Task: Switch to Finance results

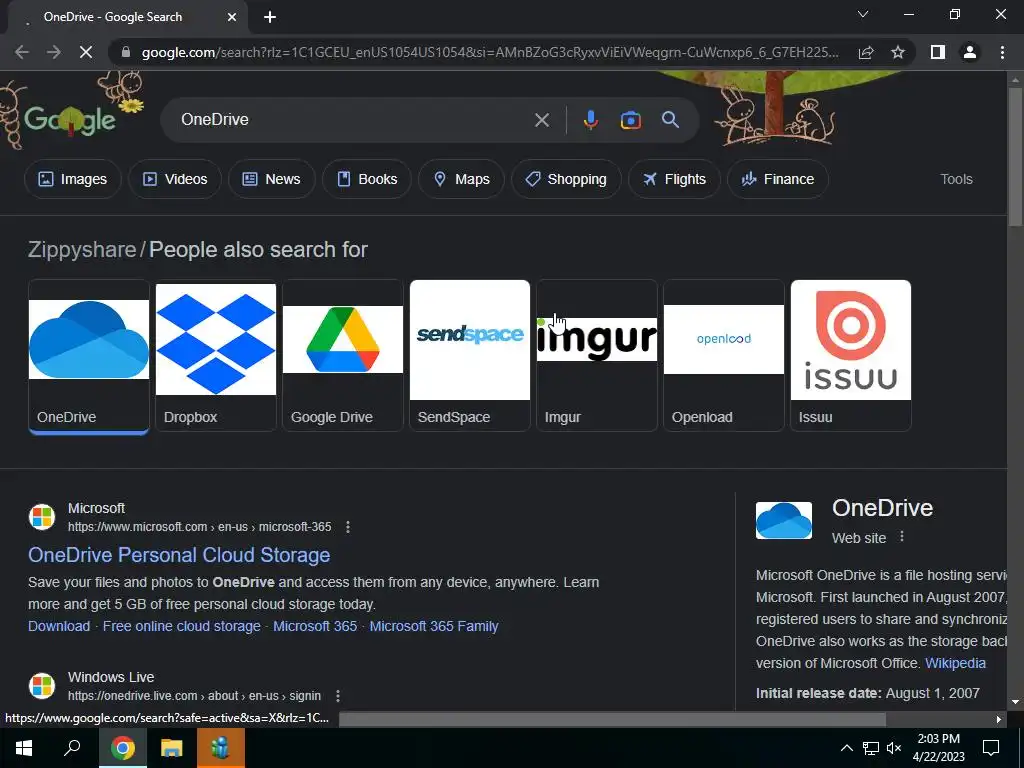Action: [778, 179]
